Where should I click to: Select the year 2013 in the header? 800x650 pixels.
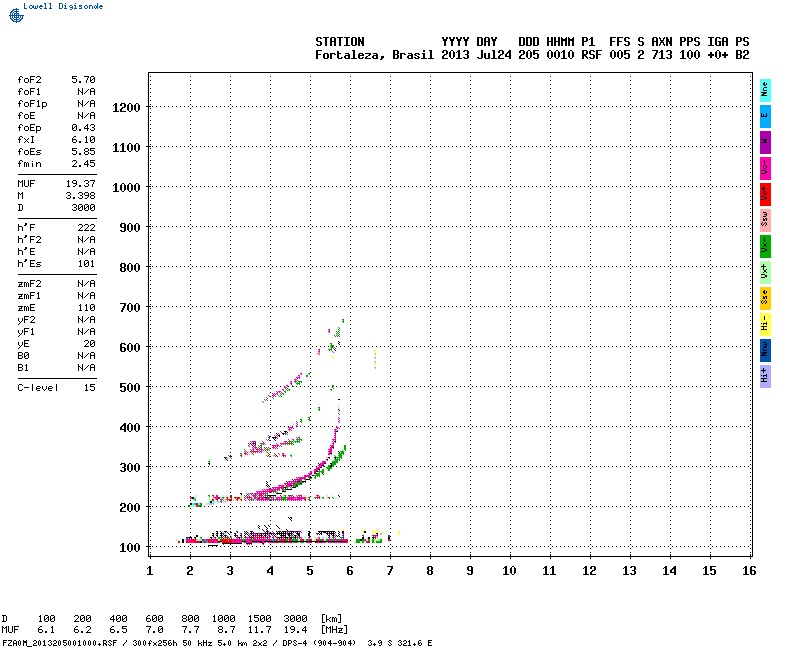pos(455,55)
